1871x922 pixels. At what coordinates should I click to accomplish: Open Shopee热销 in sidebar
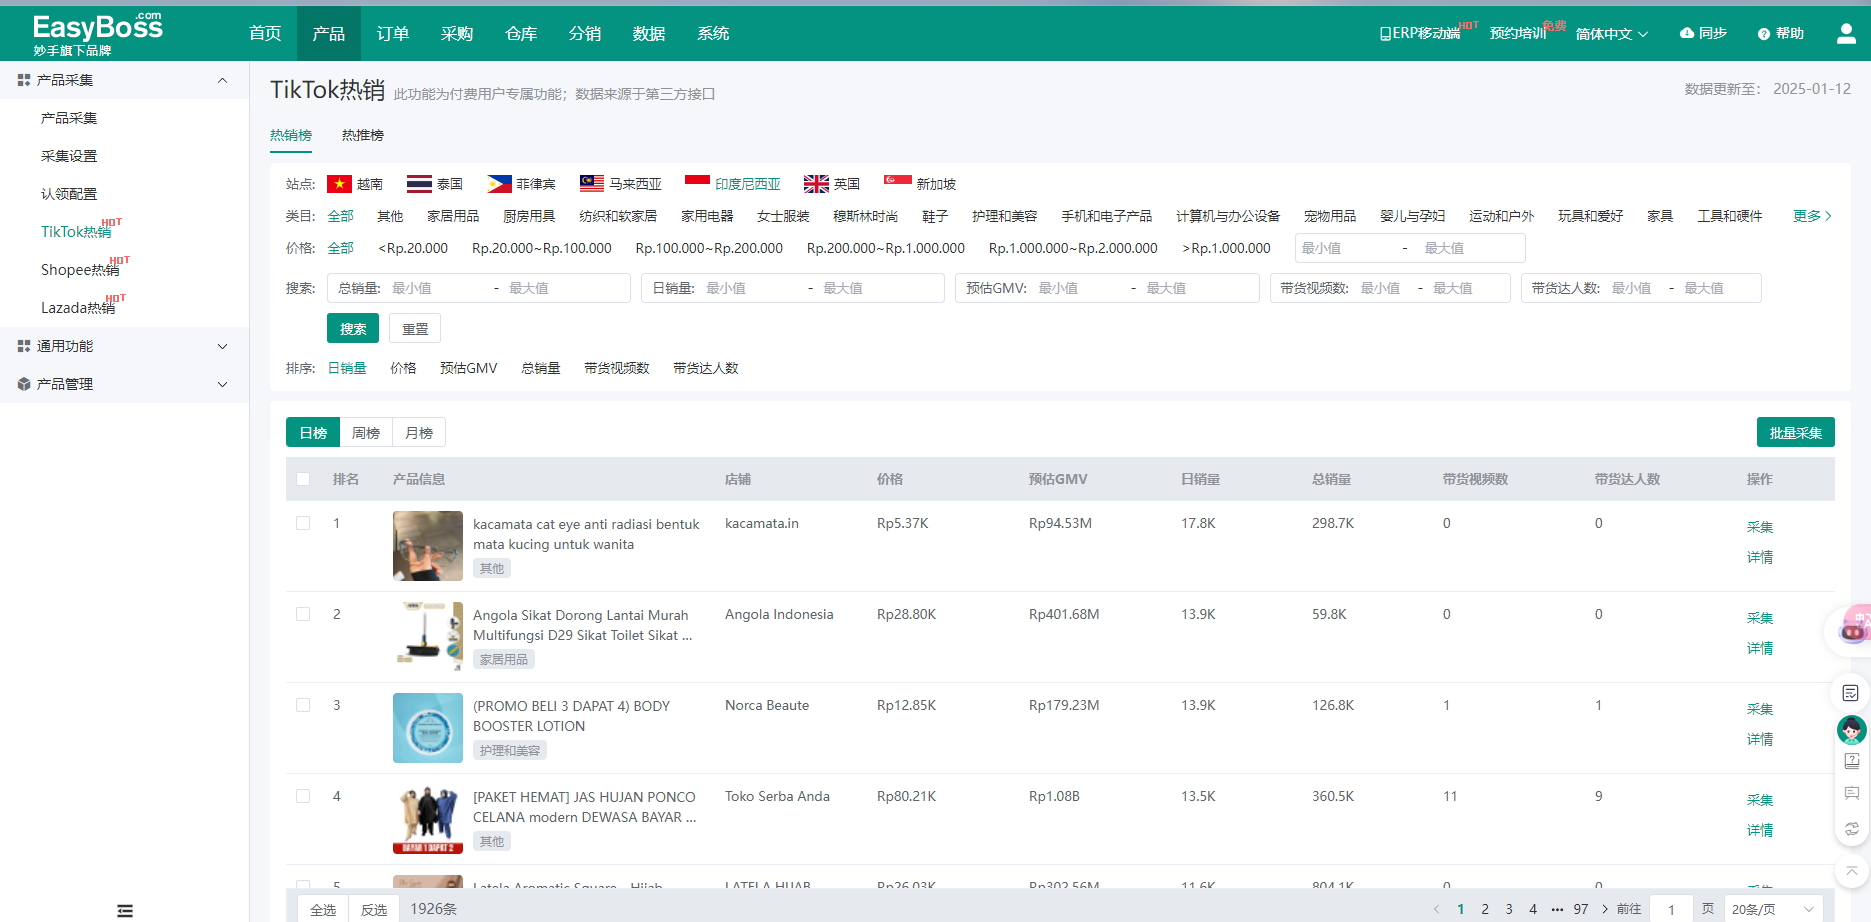pos(80,270)
